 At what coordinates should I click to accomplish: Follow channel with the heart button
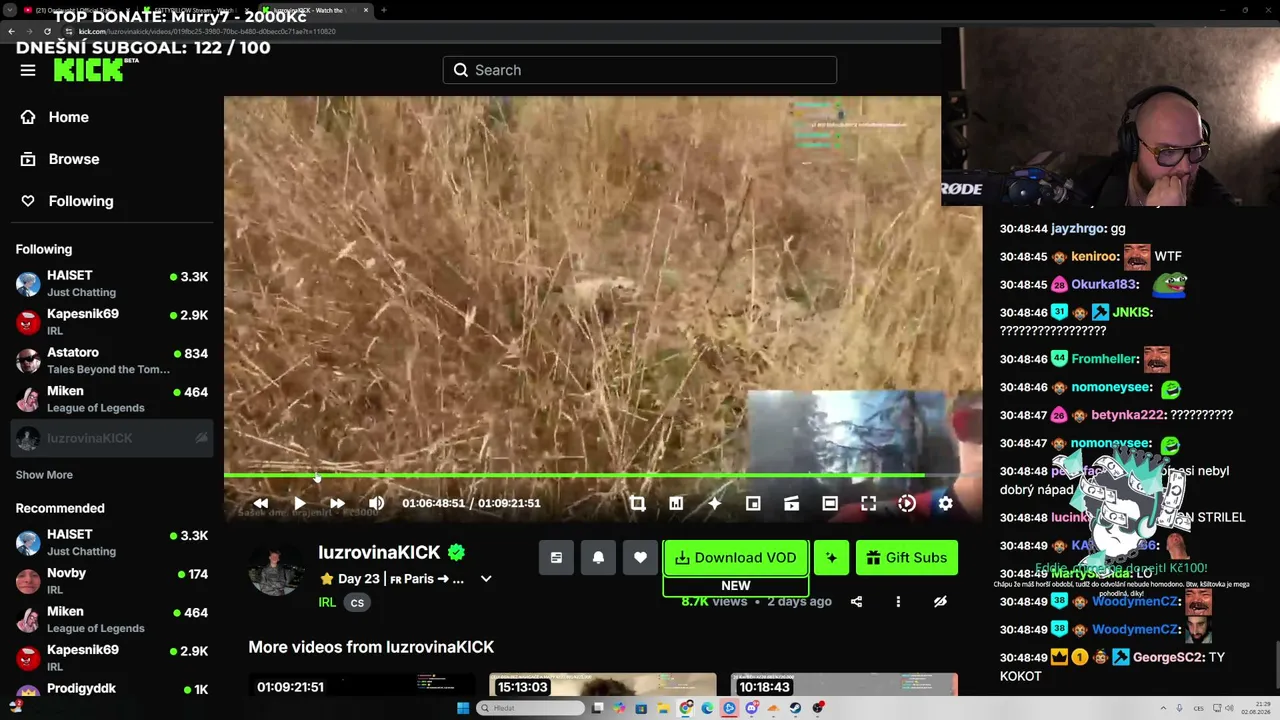point(640,558)
